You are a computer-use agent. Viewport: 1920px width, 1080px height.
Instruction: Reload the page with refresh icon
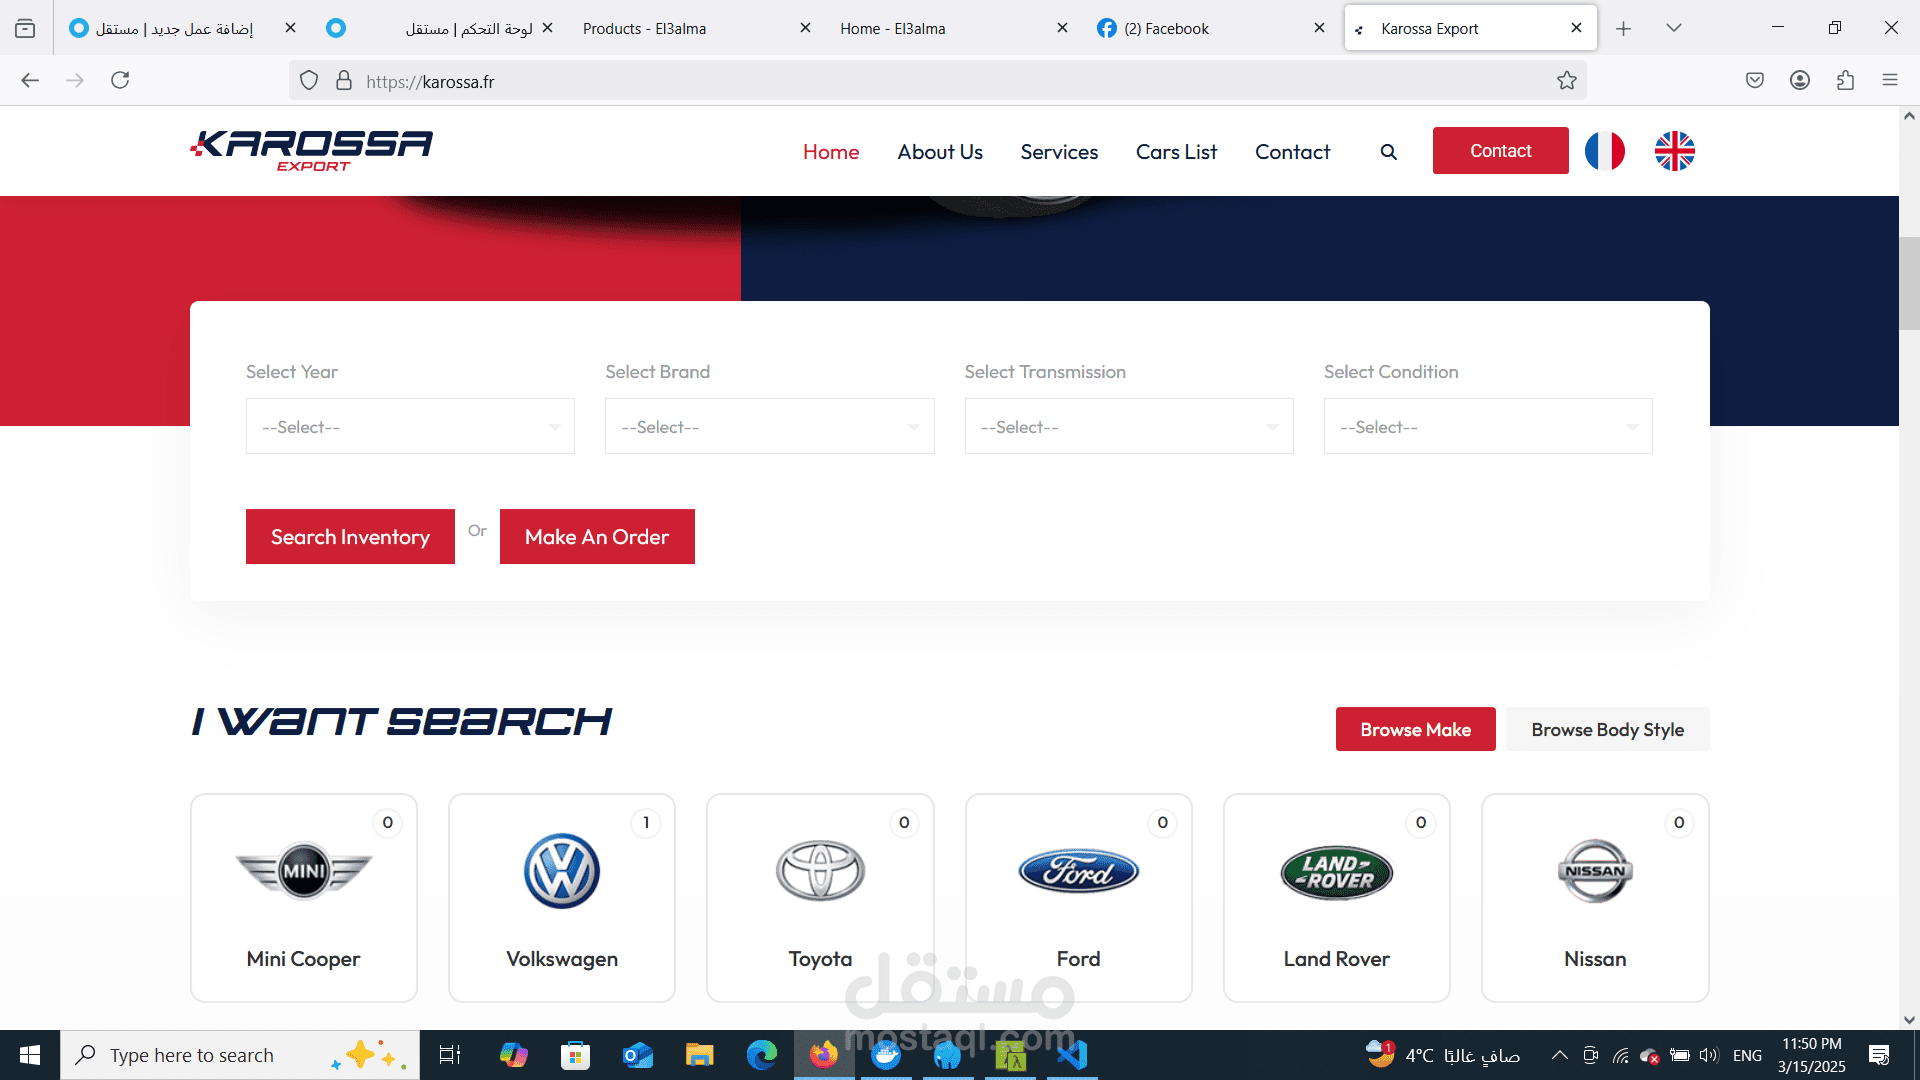tap(120, 81)
